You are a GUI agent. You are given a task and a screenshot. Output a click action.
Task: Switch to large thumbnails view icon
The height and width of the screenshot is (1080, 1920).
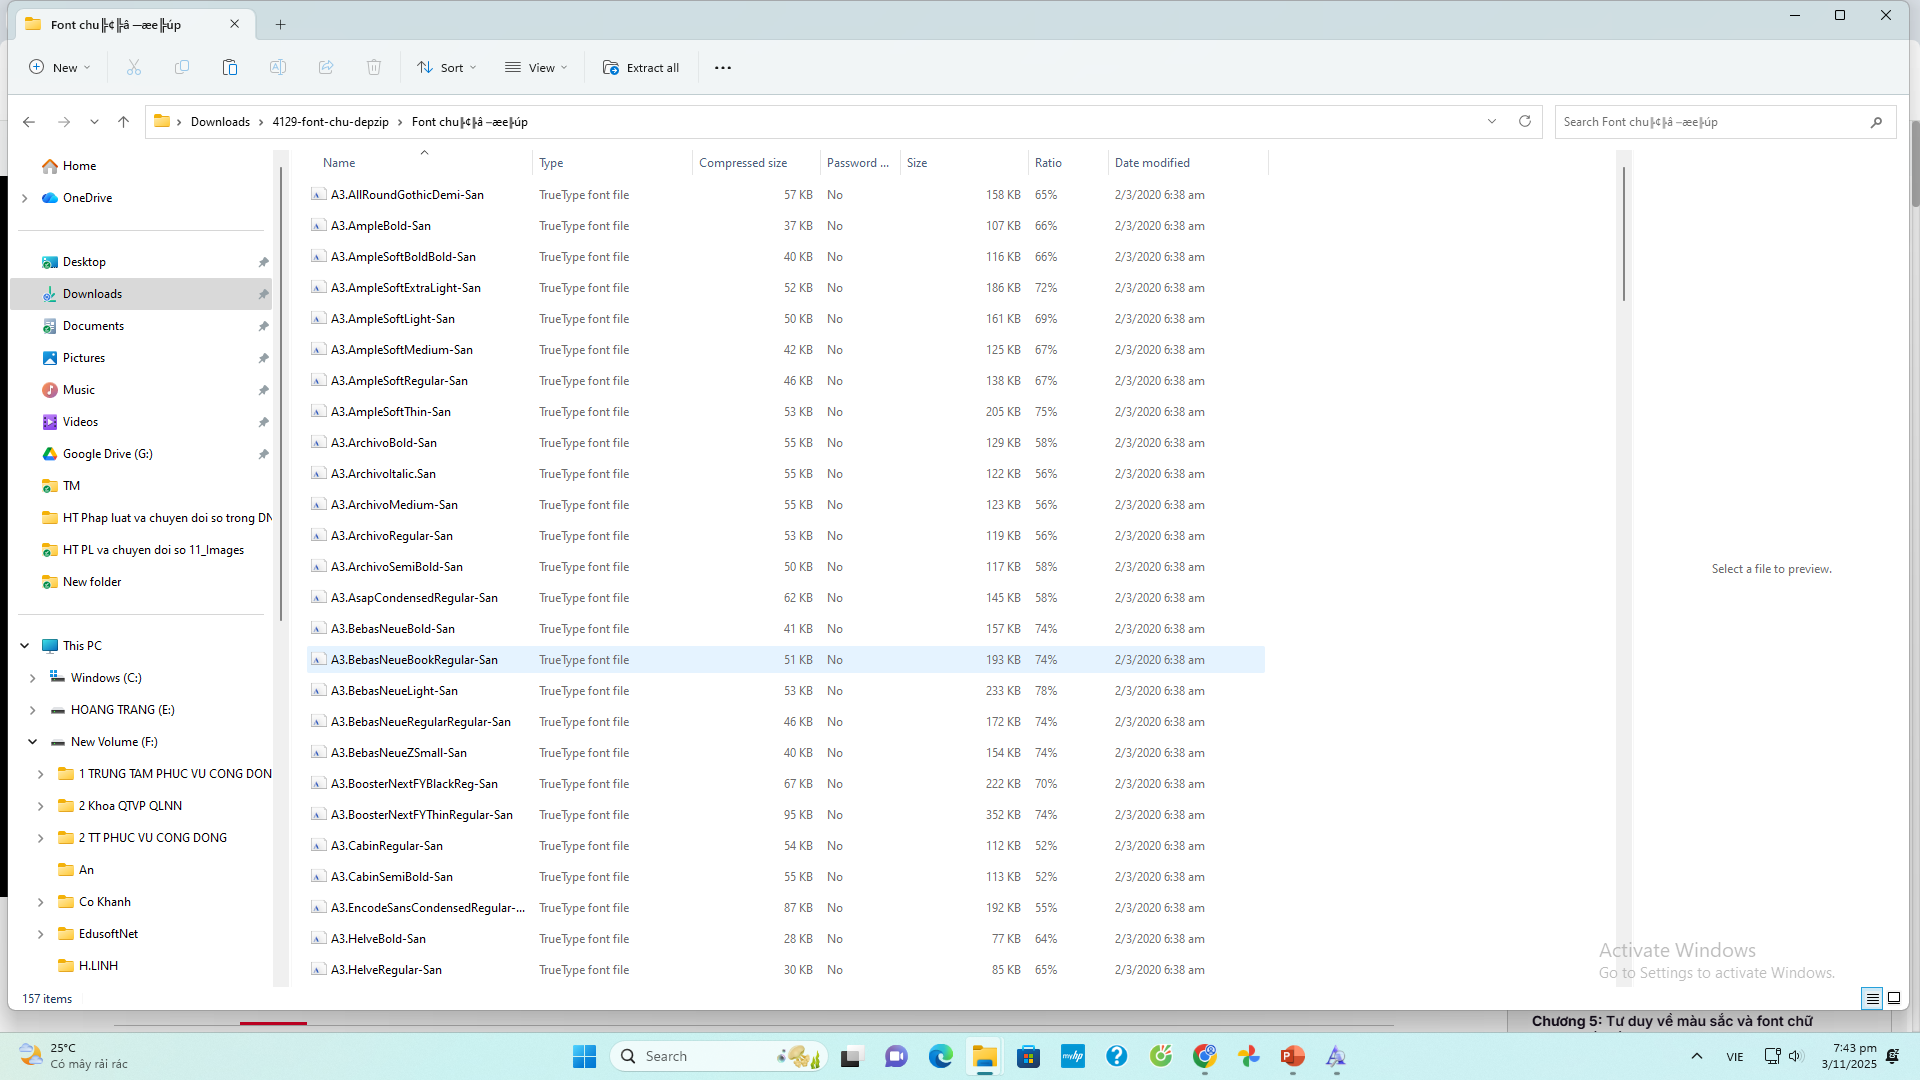click(1894, 998)
